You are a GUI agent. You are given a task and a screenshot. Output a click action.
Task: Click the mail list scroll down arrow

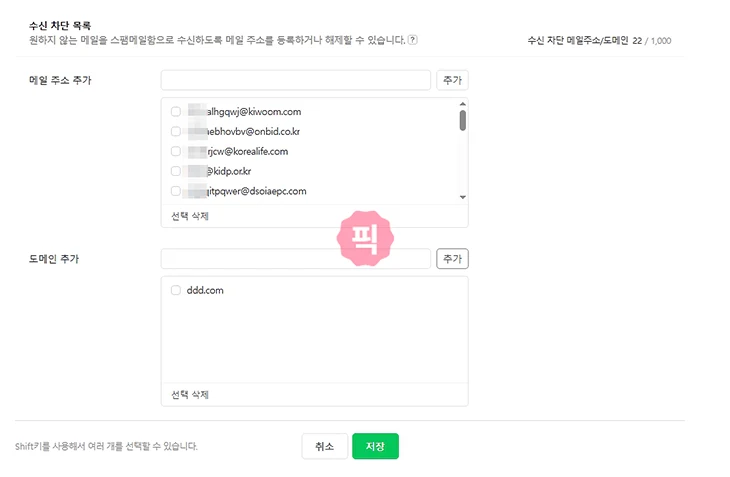462,197
